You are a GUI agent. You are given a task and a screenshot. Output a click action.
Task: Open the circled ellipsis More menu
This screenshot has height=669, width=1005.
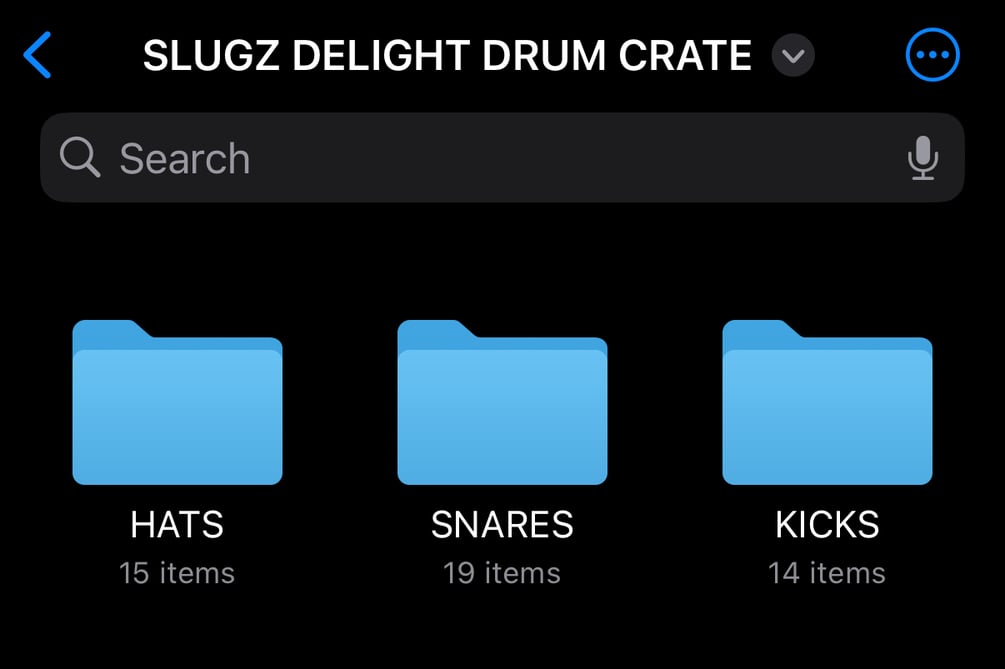click(x=932, y=56)
